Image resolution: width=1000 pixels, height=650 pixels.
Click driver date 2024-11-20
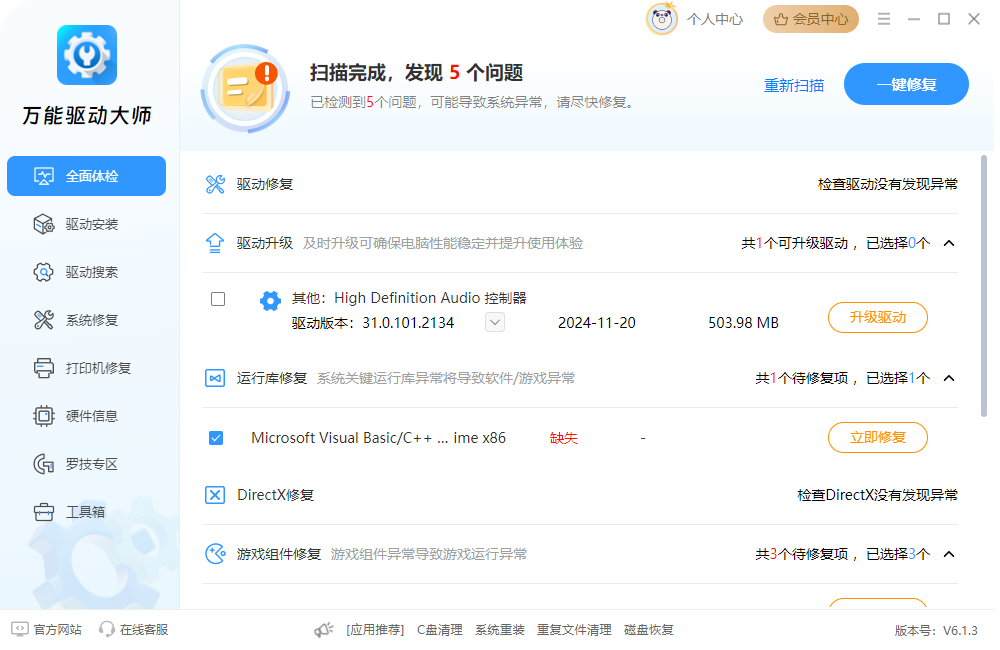point(597,323)
